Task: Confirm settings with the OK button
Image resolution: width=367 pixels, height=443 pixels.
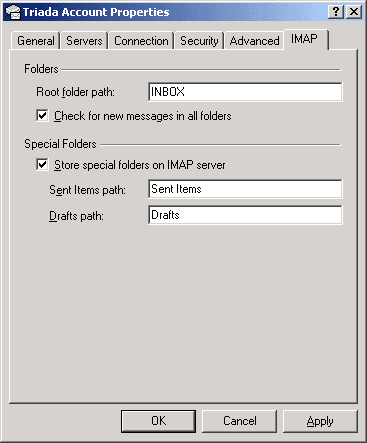Action: click(158, 421)
